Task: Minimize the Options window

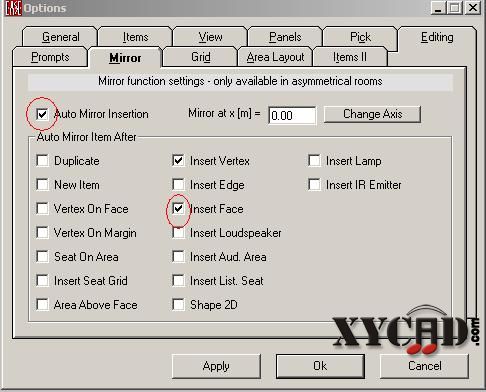Action: tap(438, 8)
